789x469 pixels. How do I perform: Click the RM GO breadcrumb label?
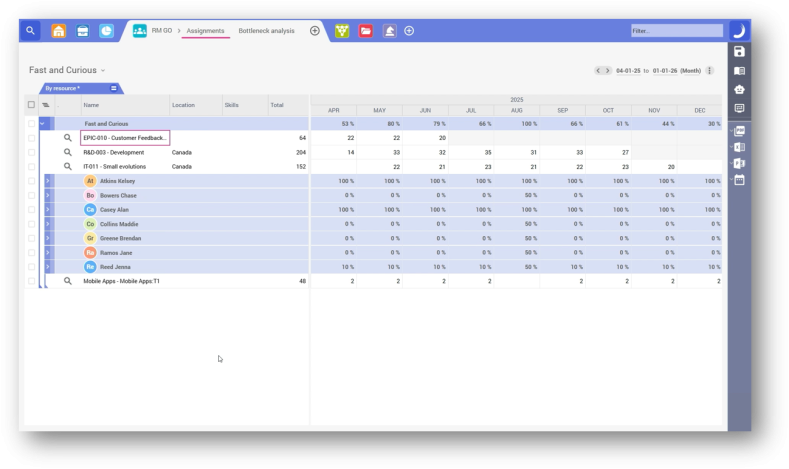(162, 31)
